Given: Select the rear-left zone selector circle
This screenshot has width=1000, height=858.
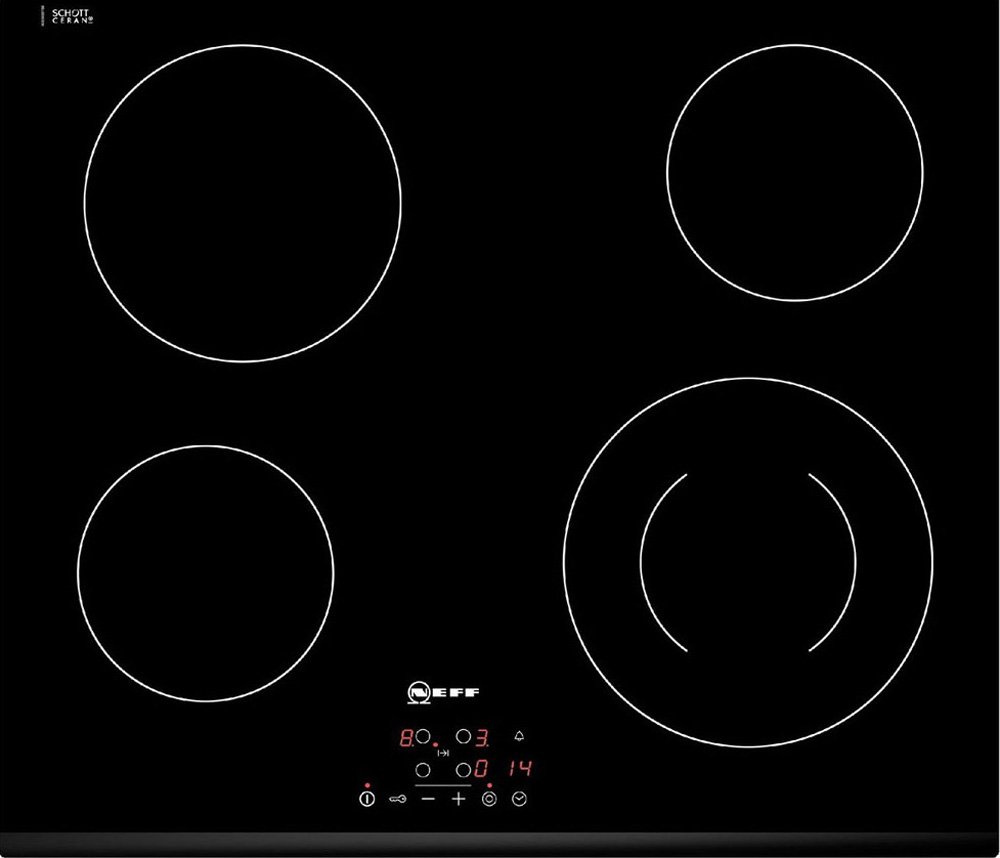Looking at the screenshot, I should tap(423, 738).
